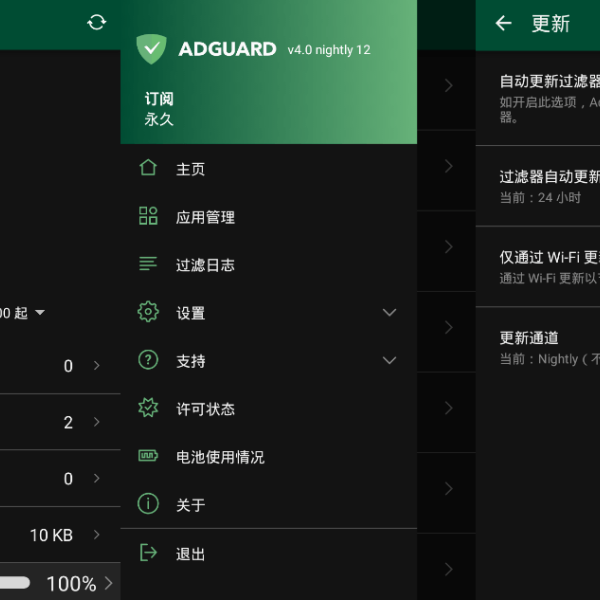This screenshot has width=600, height=600.
Task: Click the badge icon for 许可状态
Action: pos(148,408)
